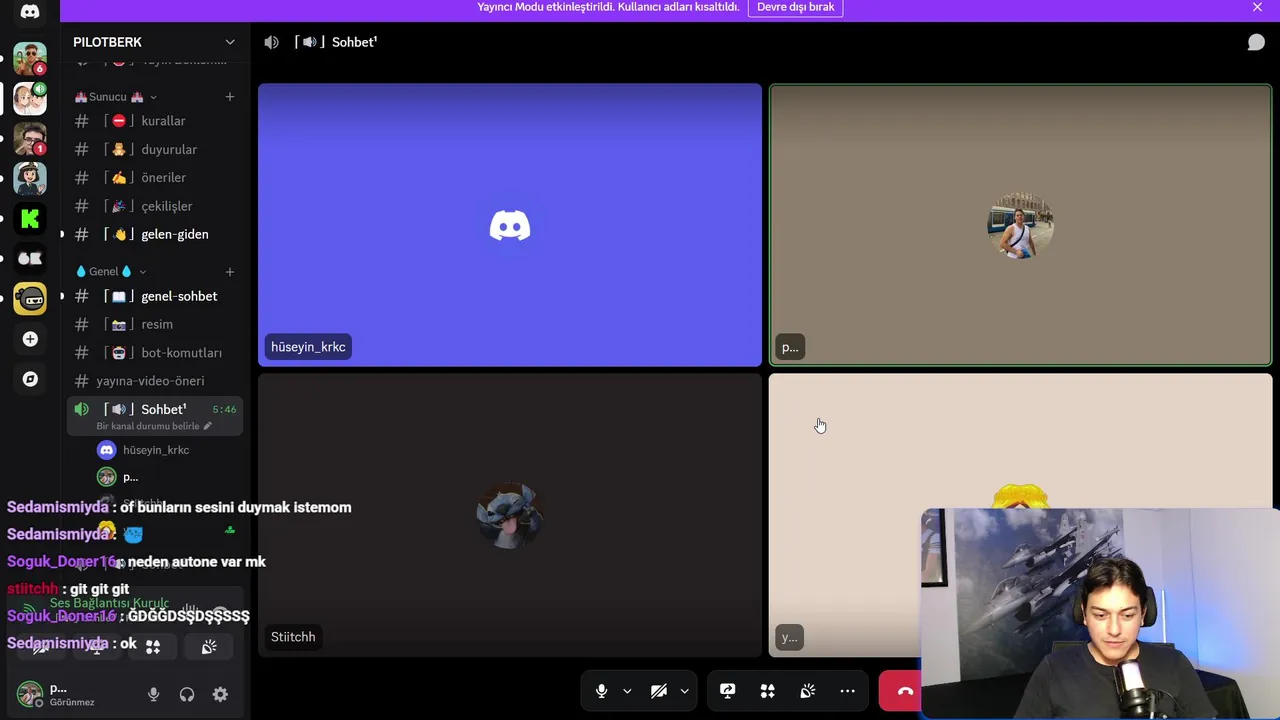Viewport: 1280px width, 720px height.
Task: Click plus icon next to Genel category
Action: point(230,272)
